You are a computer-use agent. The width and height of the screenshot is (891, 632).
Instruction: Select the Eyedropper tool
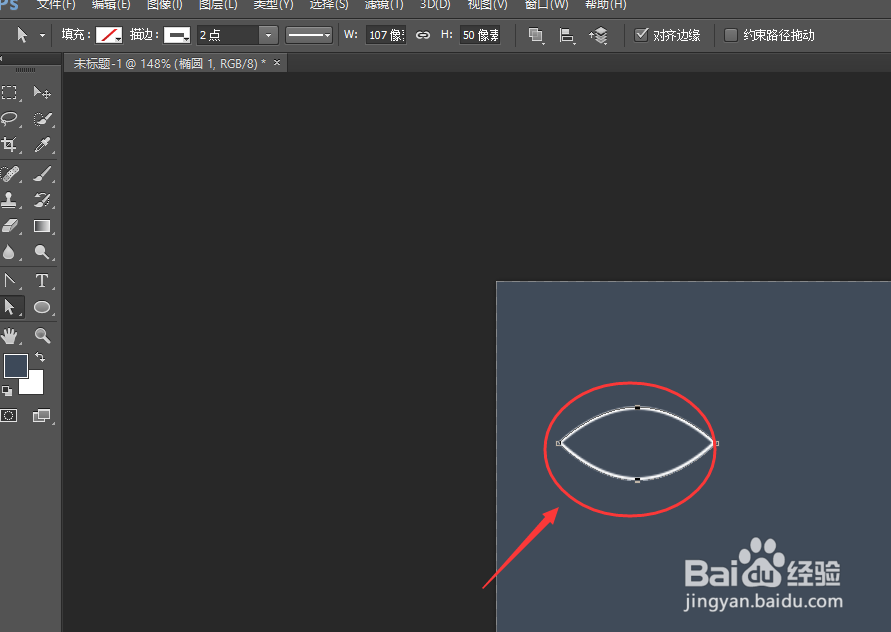click(43, 145)
